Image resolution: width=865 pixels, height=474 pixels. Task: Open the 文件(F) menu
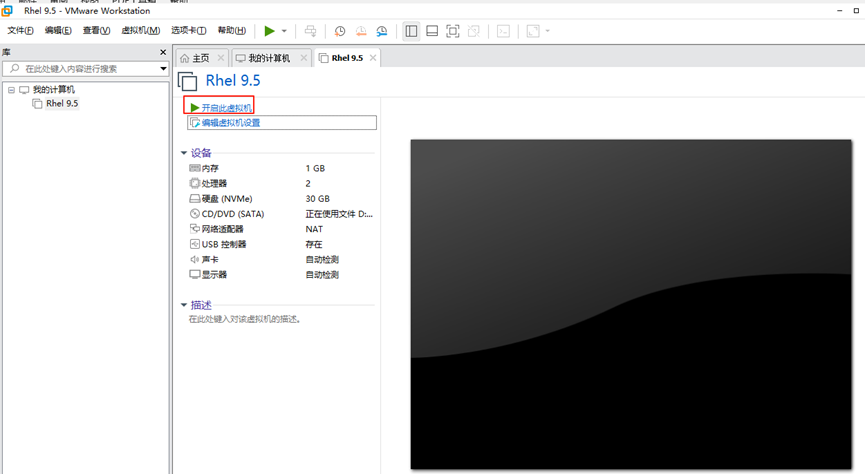coord(20,30)
